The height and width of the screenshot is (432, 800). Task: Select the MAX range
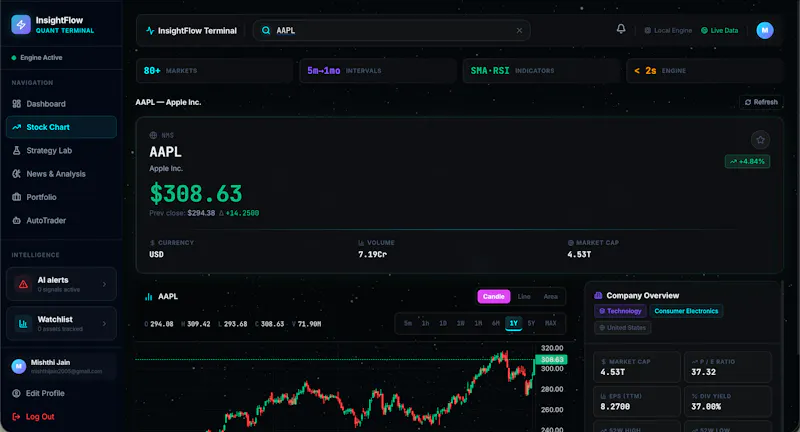click(551, 323)
